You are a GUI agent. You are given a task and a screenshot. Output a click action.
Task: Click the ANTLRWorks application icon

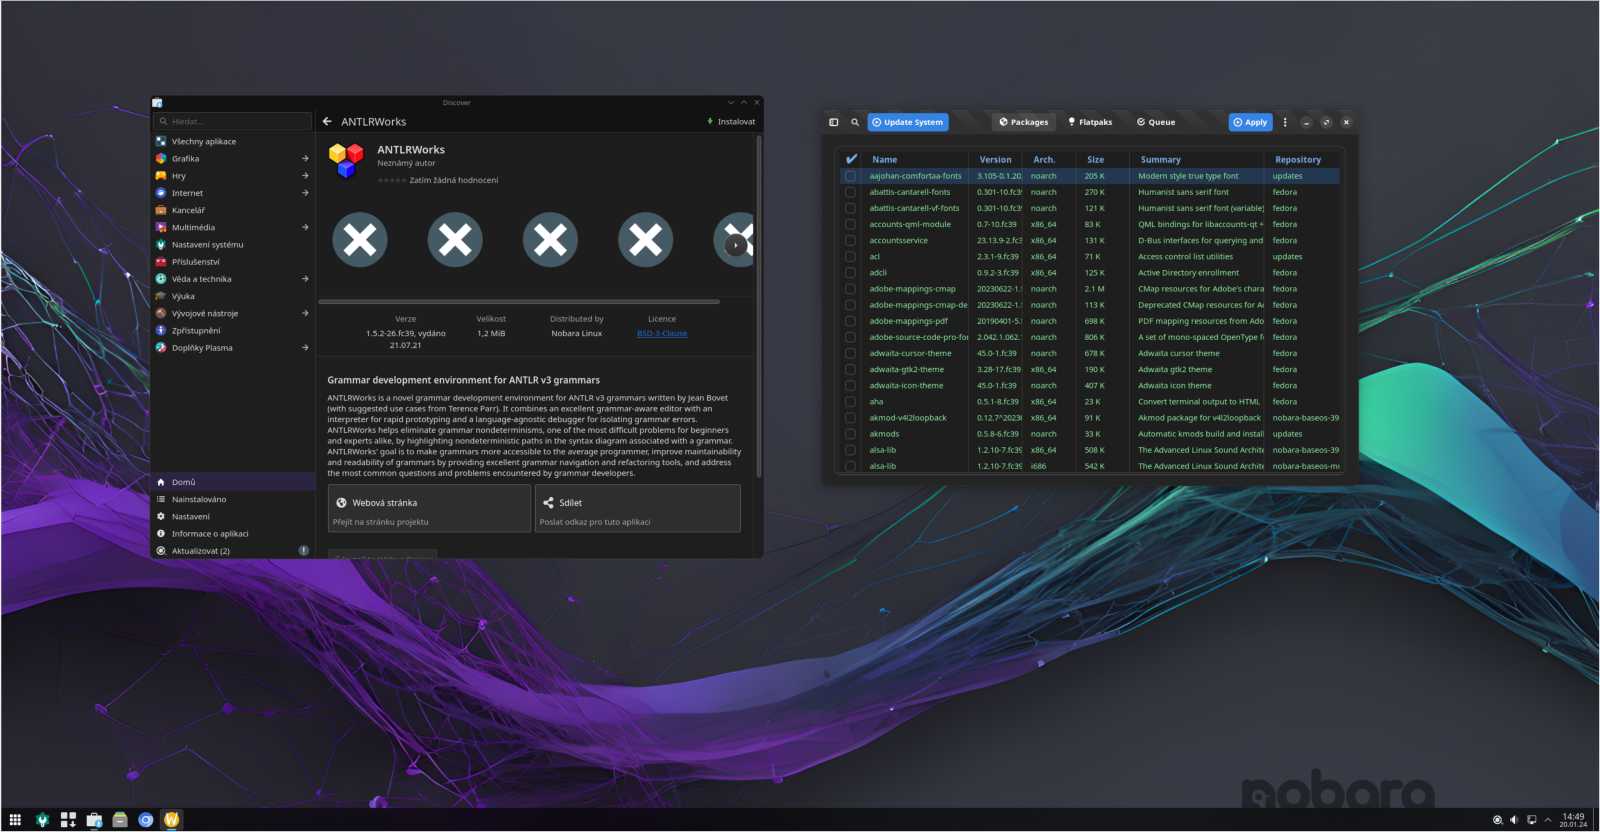pyautogui.click(x=346, y=160)
